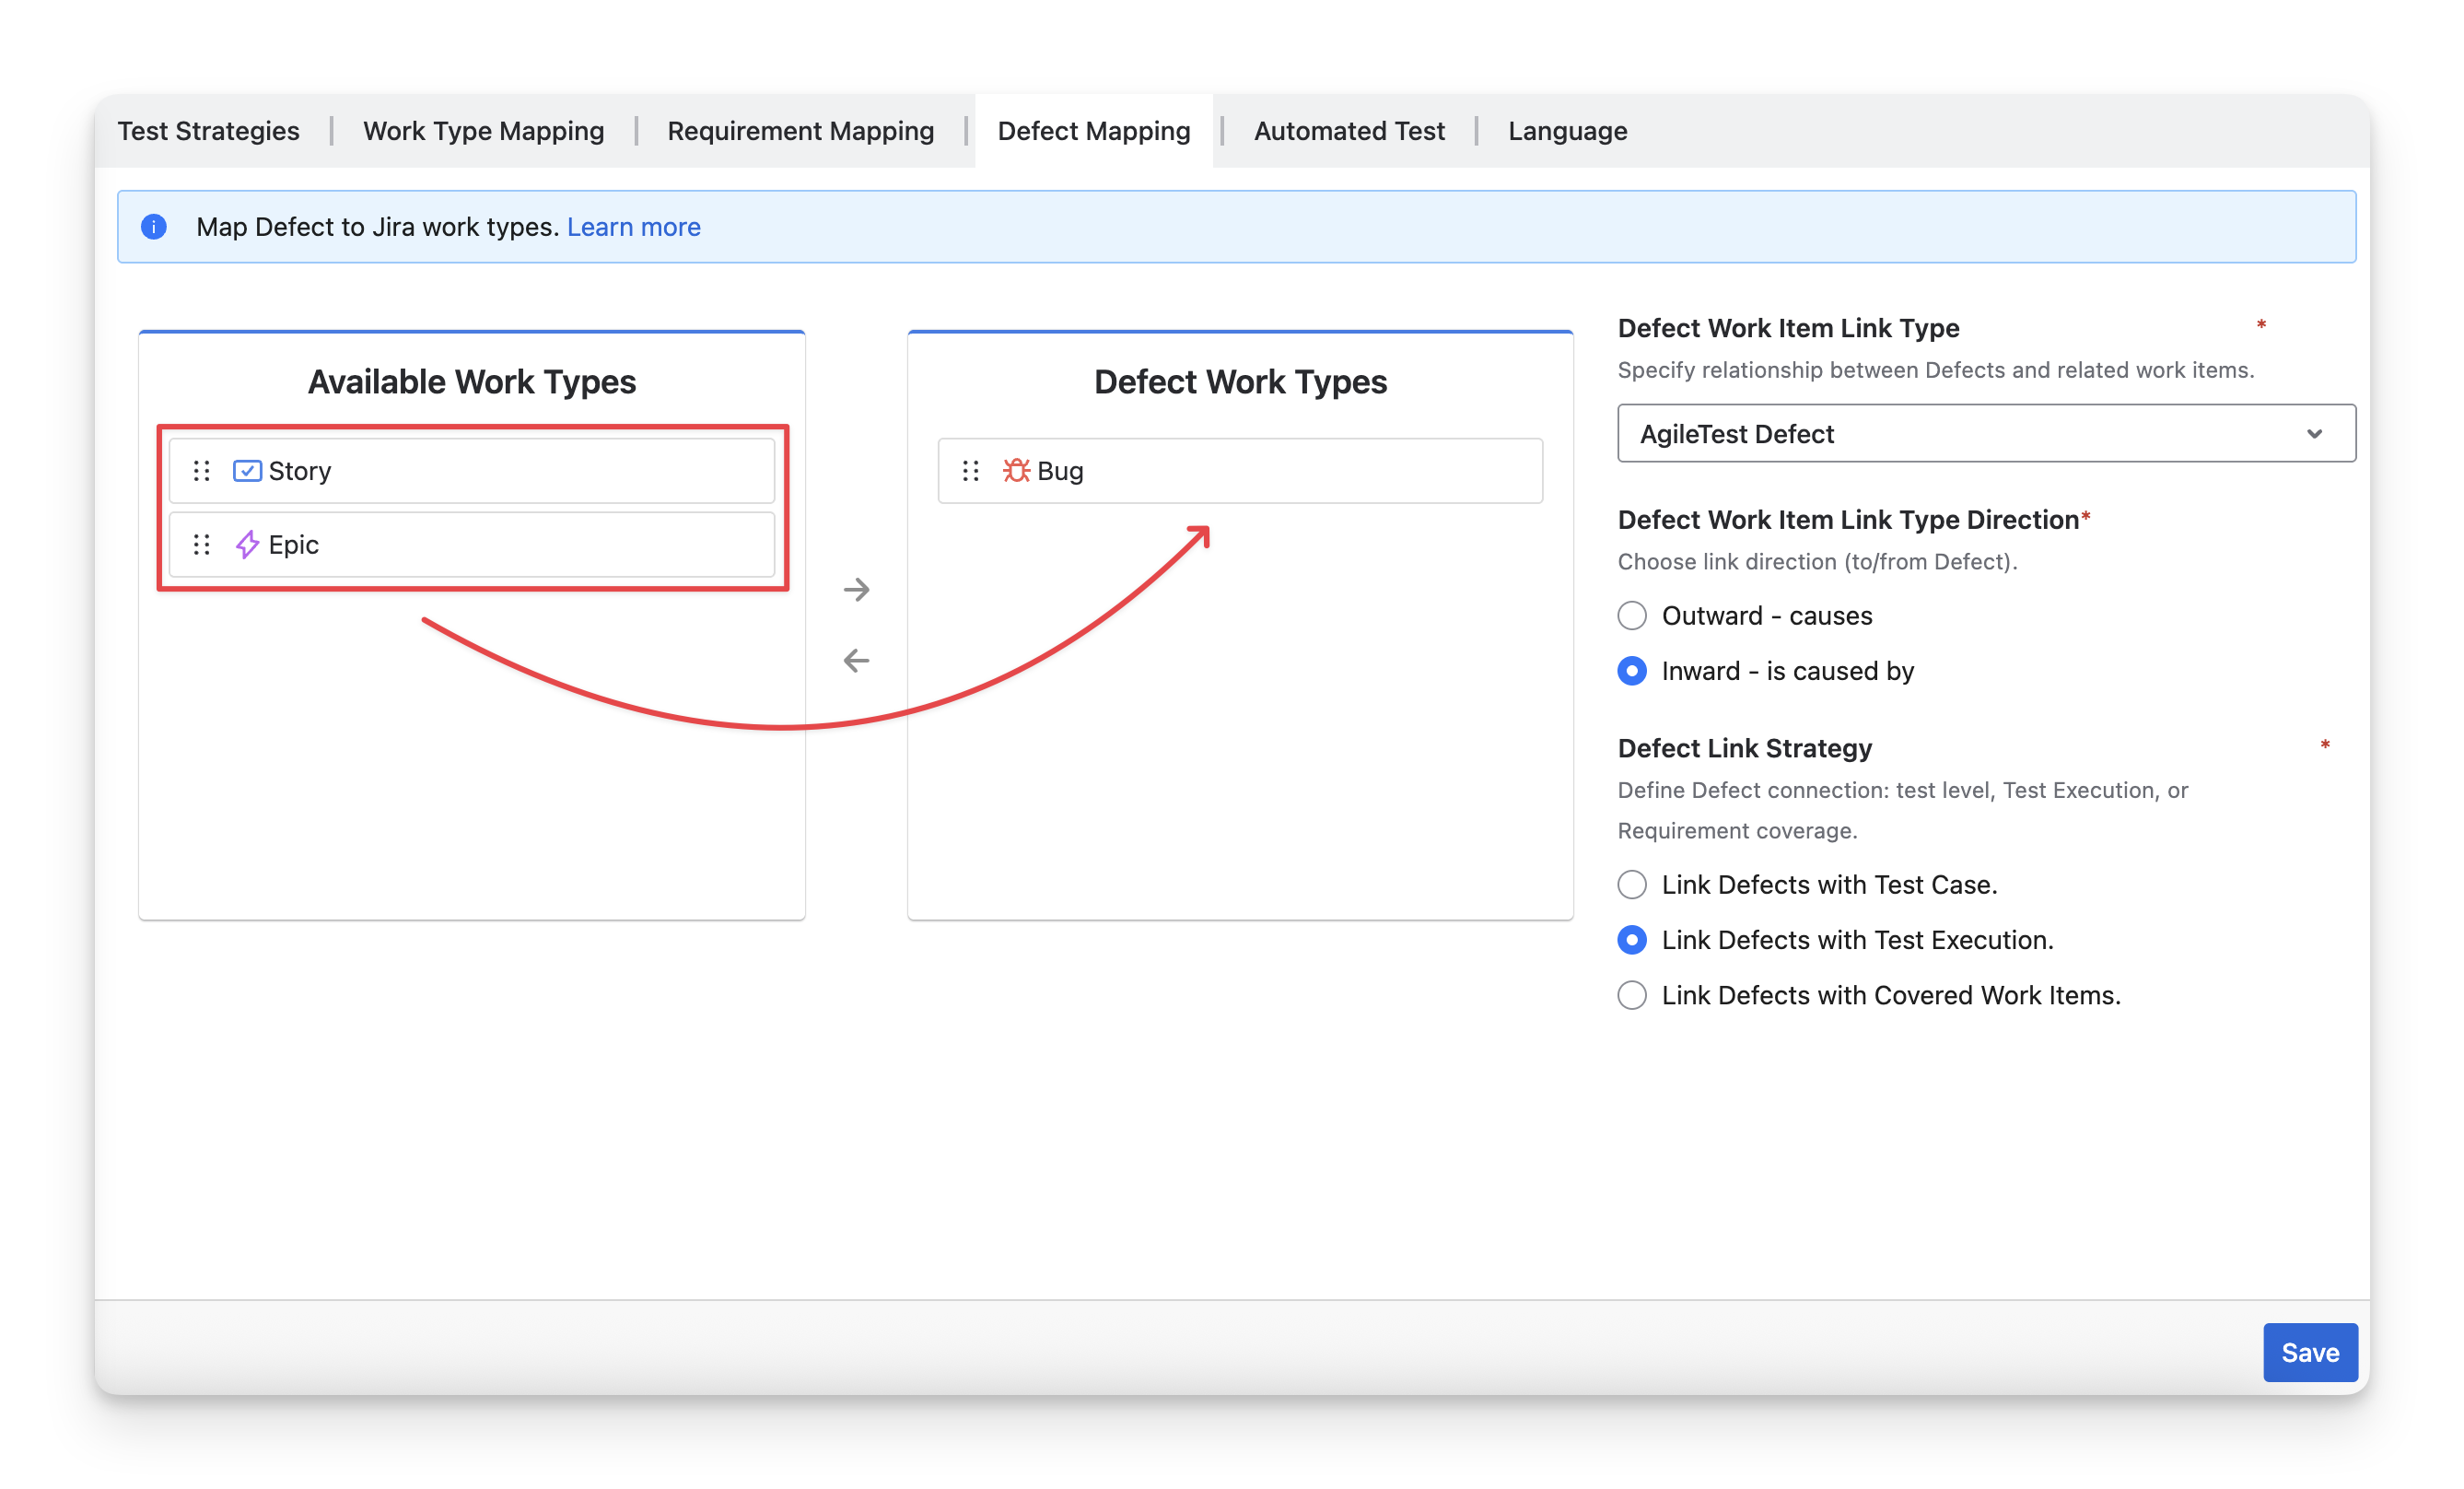
Task: Open the AgileTest Defect link type dropdown
Action: point(1960,434)
